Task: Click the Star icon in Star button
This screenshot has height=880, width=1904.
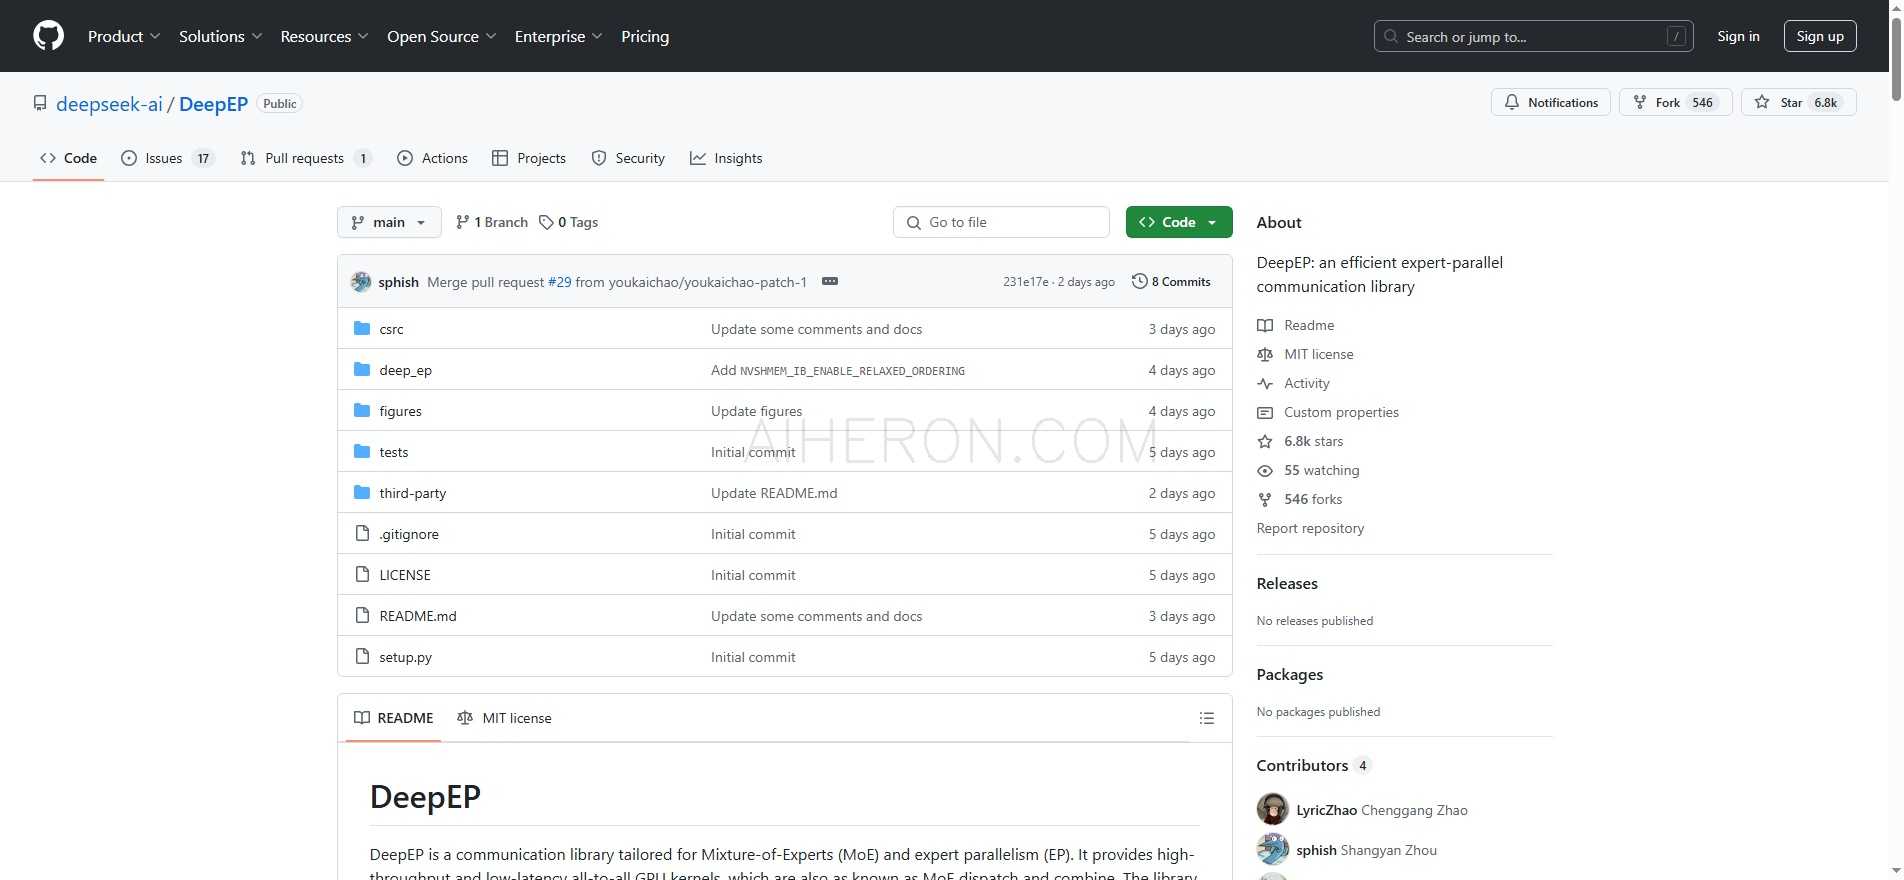Action: 1762,102
